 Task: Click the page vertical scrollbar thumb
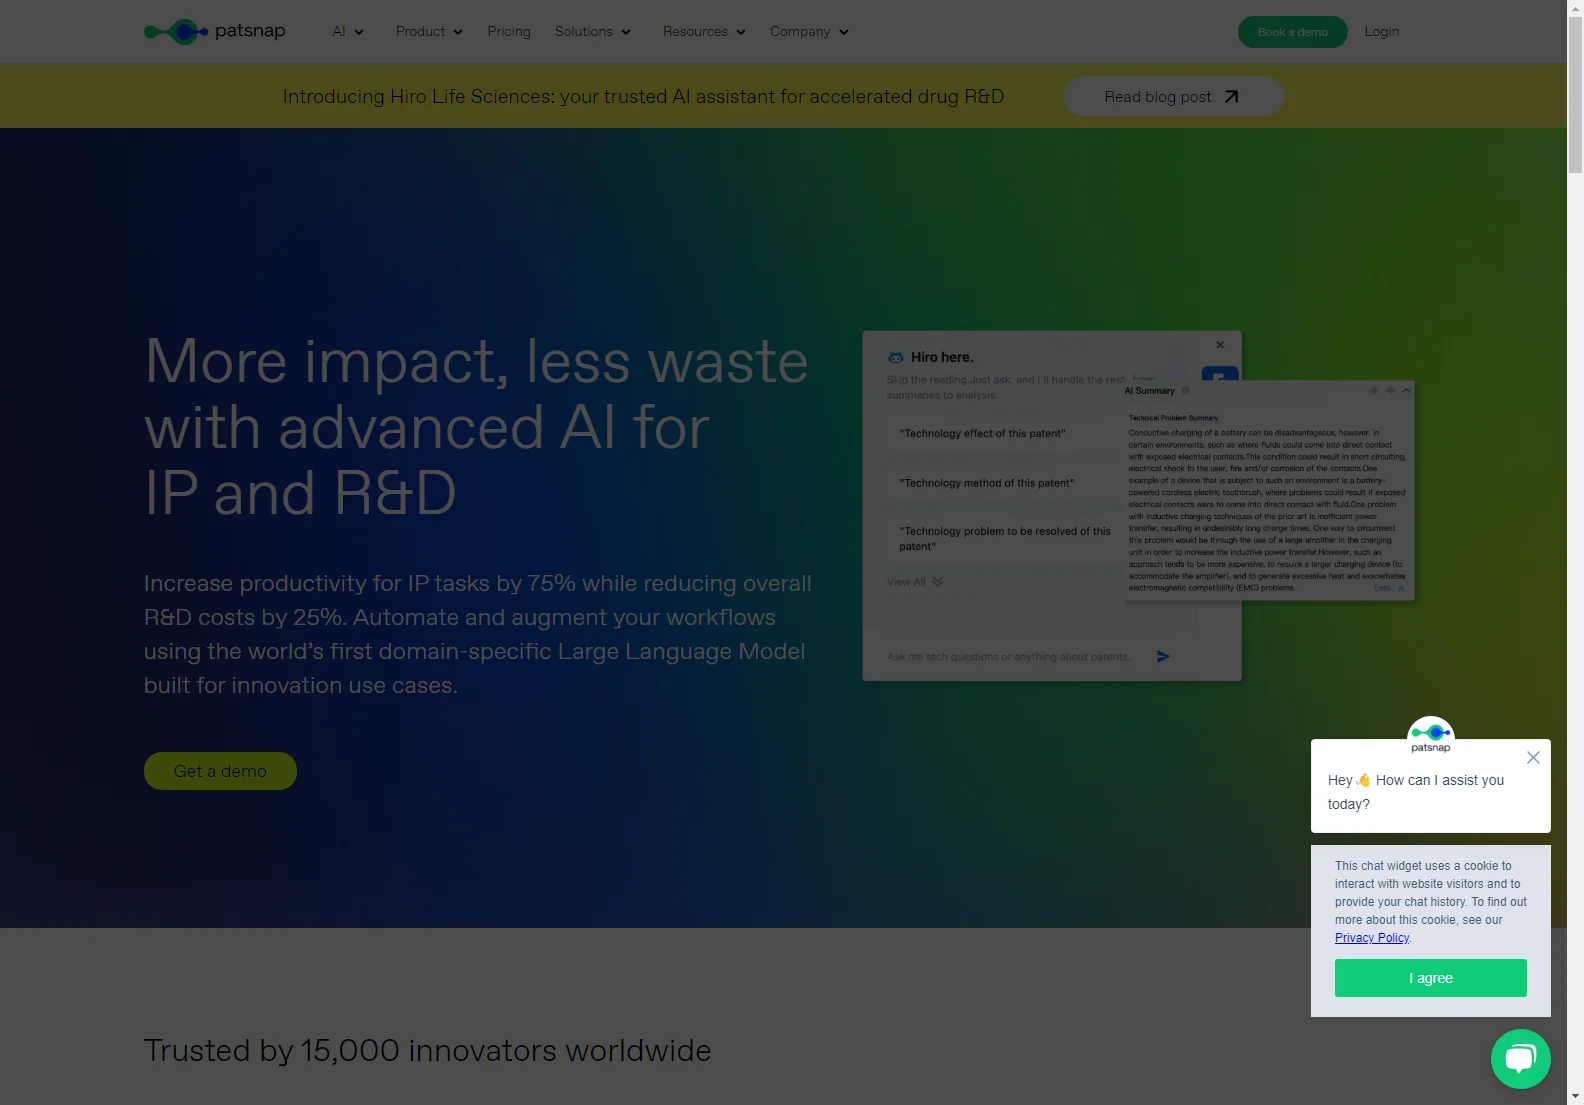[x=1575, y=95]
